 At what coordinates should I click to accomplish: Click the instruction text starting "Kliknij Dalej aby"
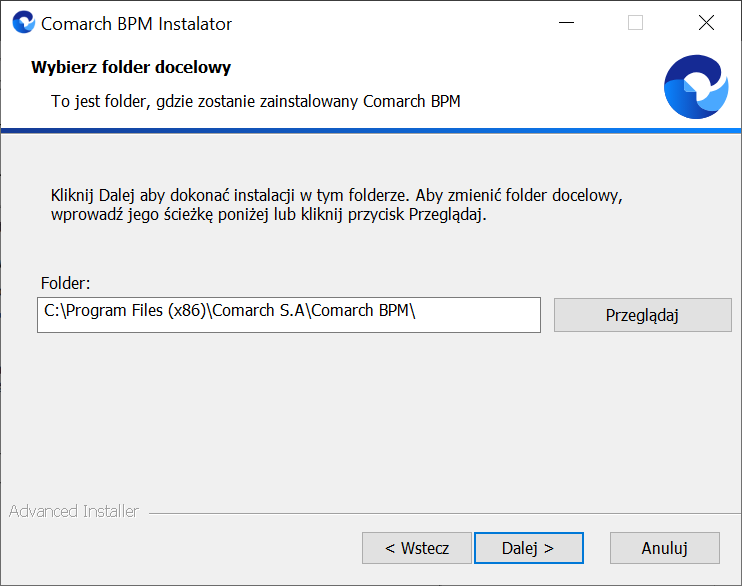click(336, 205)
